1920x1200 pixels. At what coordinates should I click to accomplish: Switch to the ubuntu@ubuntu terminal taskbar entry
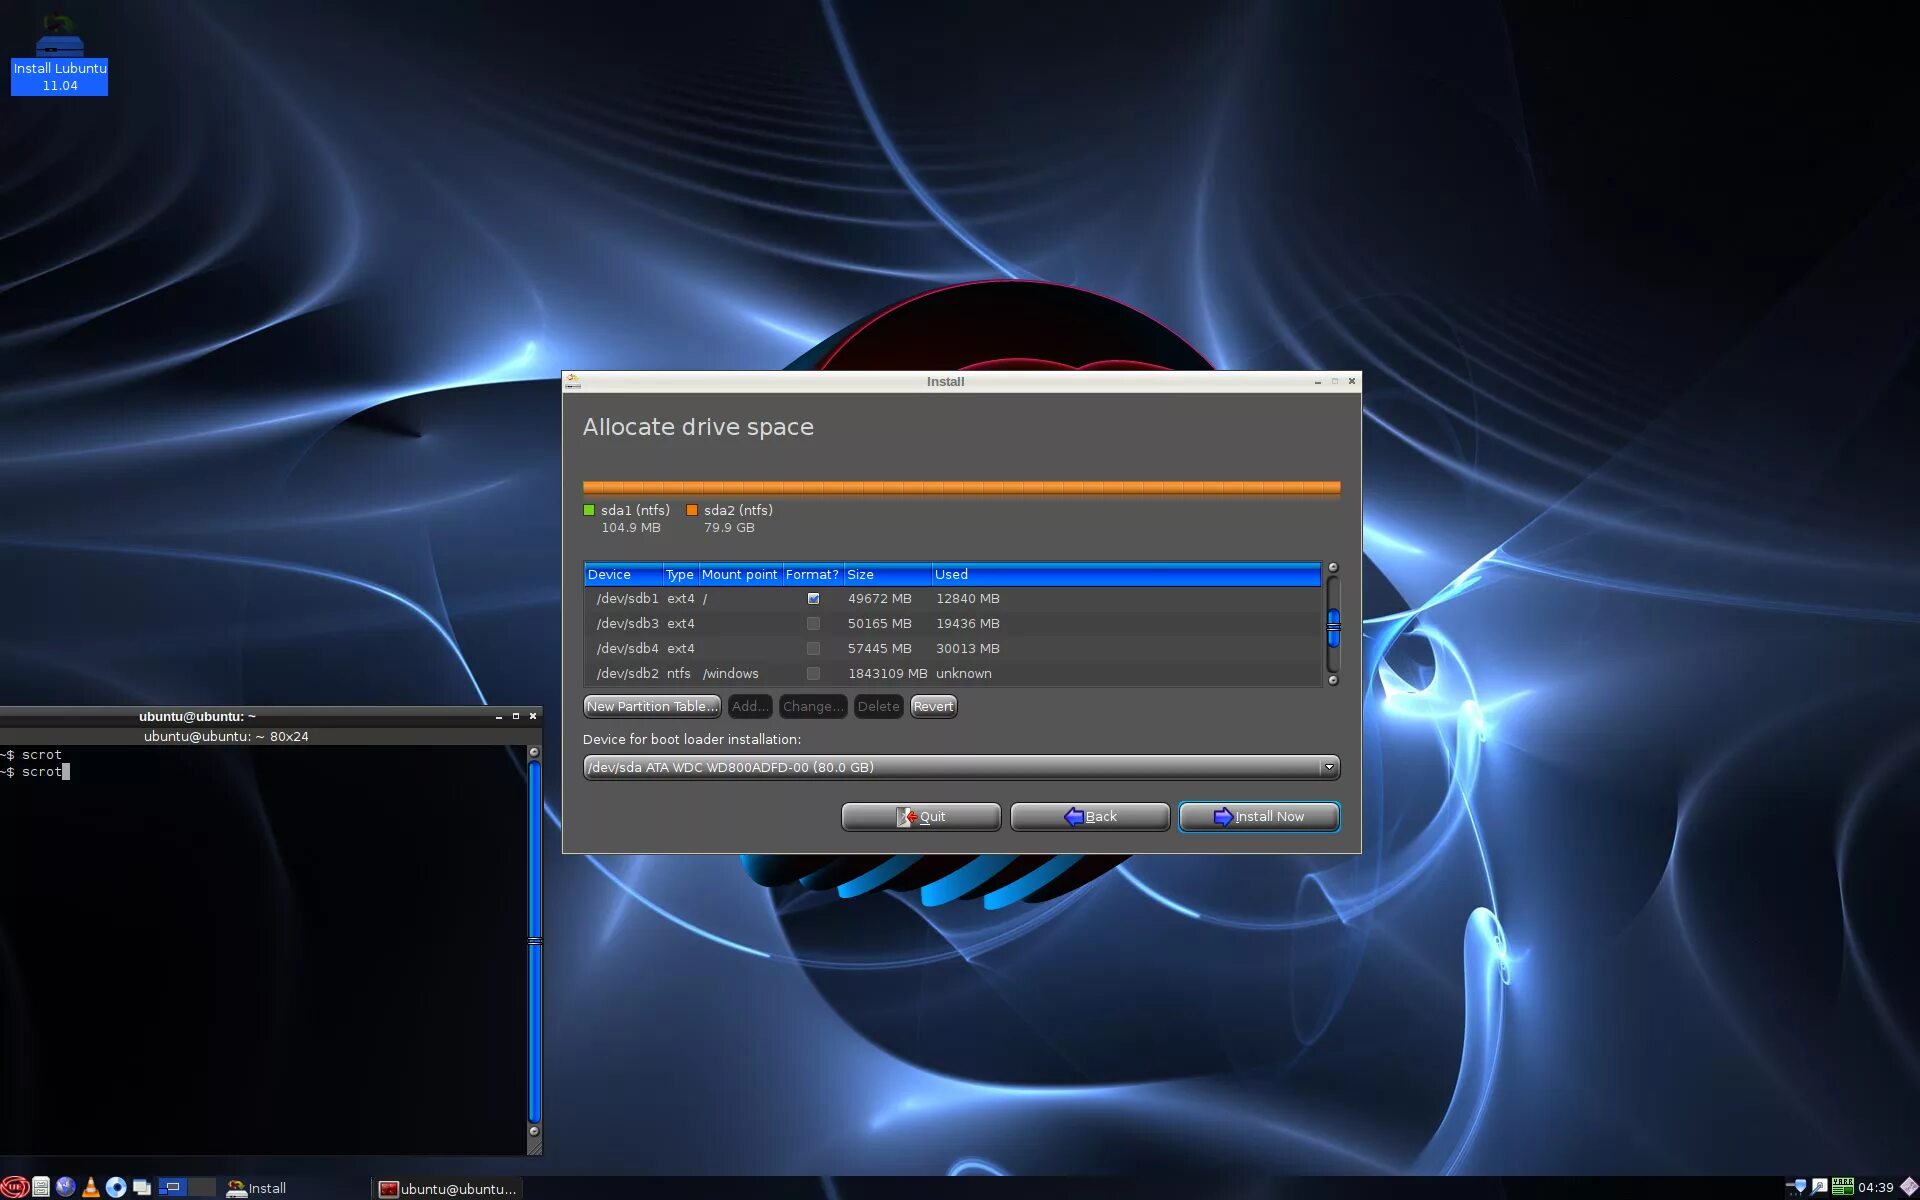tap(448, 1188)
